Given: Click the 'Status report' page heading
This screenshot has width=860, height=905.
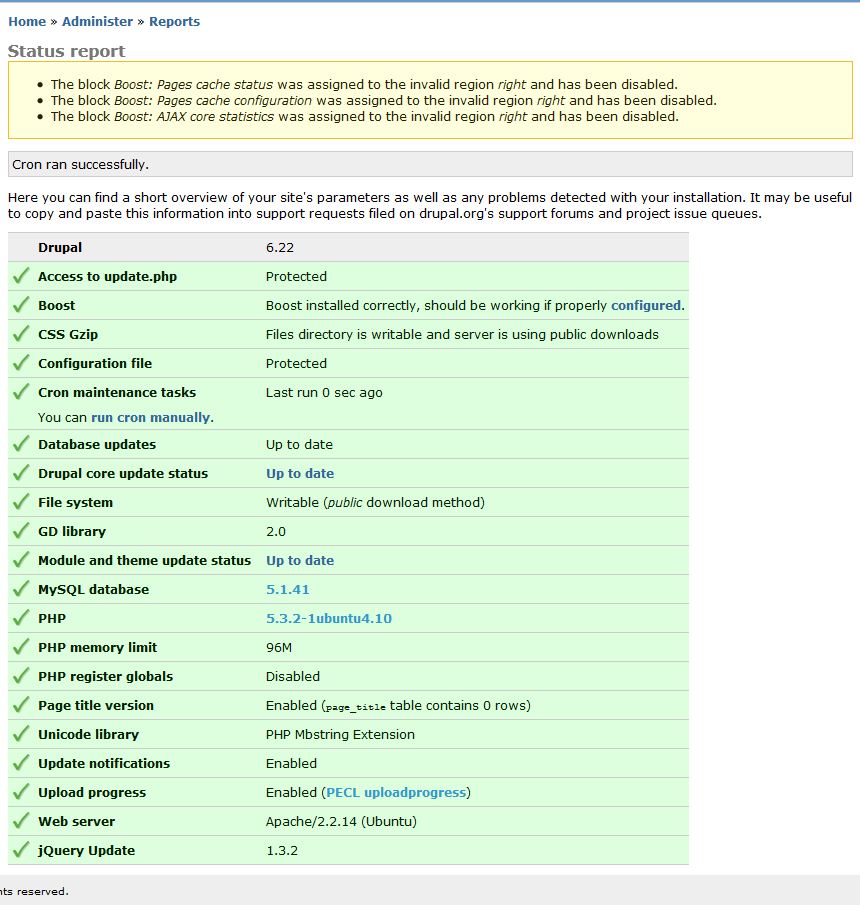Looking at the screenshot, I should (x=66, y=51).
